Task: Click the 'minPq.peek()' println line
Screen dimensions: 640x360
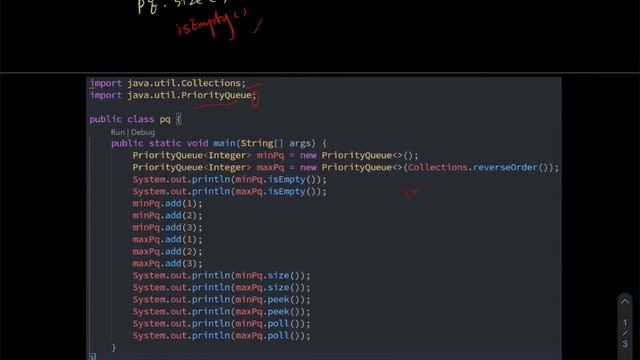Action: (221, 300)
